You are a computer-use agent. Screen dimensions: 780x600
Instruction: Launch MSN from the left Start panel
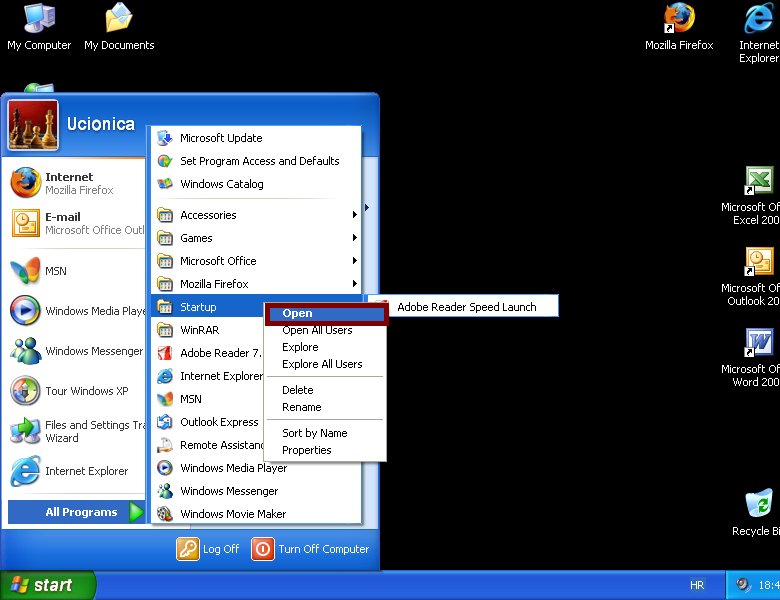(76, 271)
